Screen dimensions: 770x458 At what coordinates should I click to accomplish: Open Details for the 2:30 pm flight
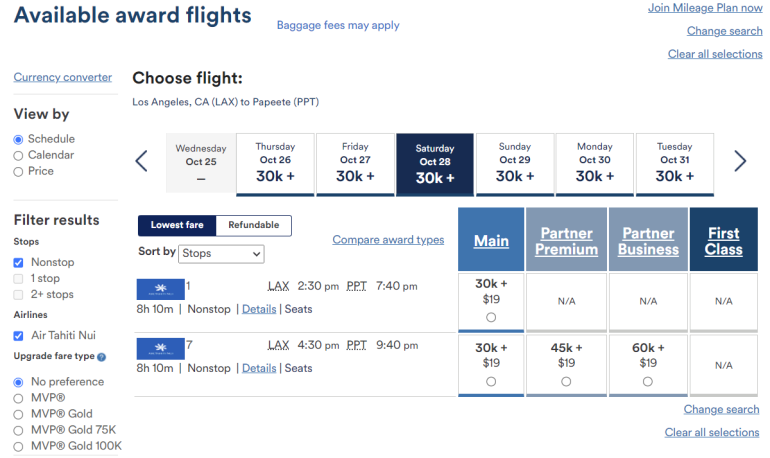pyautogui.click(x=259, y=310)
